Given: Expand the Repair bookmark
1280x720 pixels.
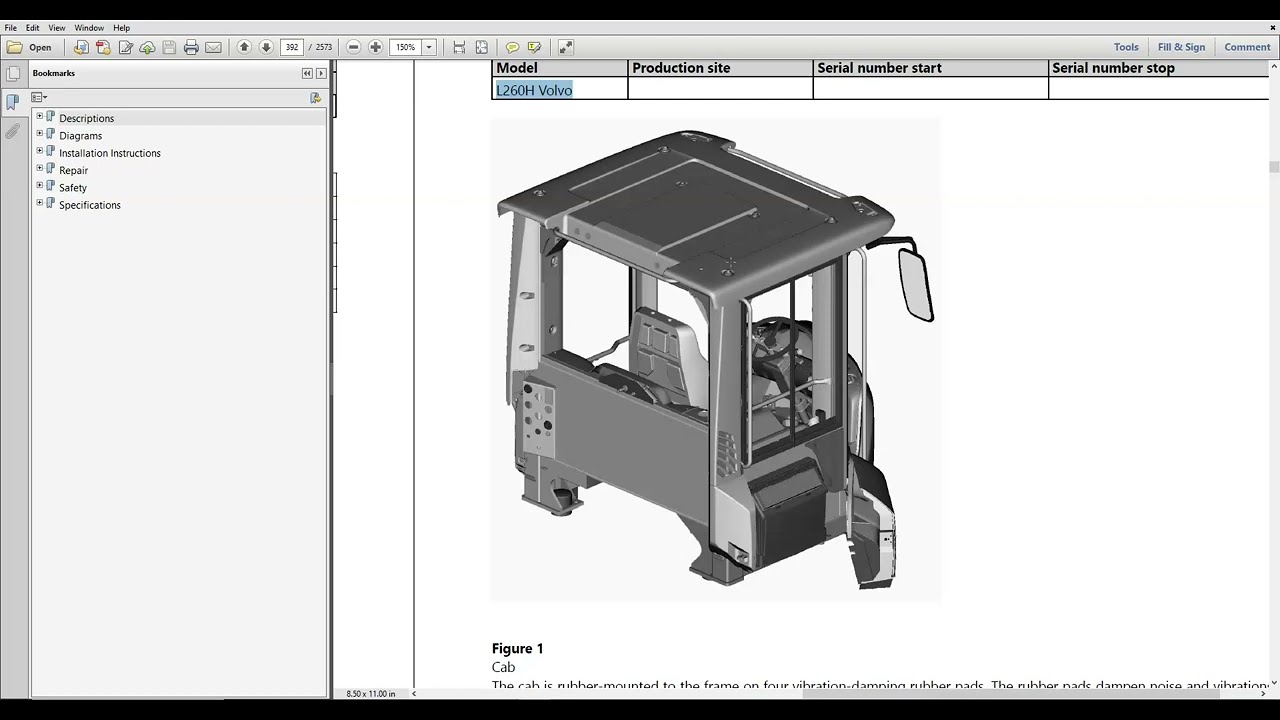Looking at the screenshot, I should pos(40,169).
